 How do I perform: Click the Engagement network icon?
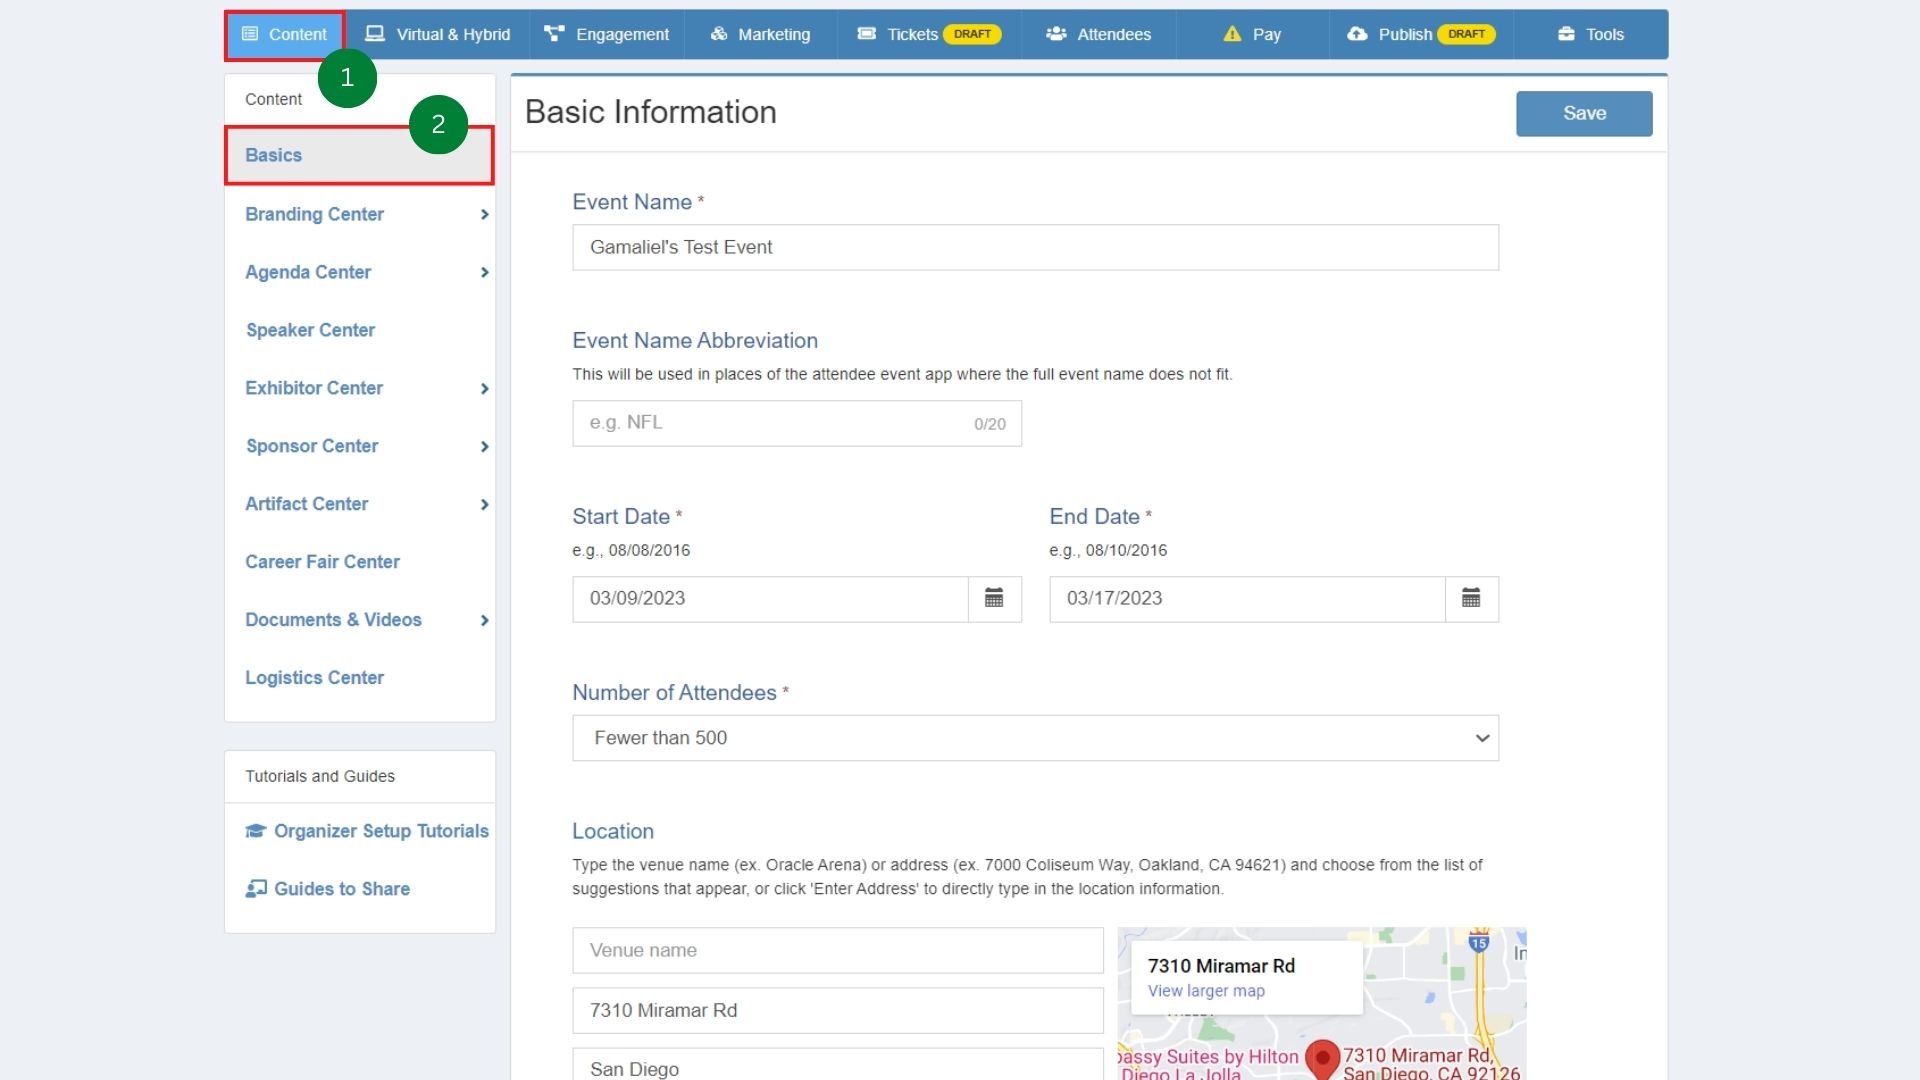[x=554, y=34]
